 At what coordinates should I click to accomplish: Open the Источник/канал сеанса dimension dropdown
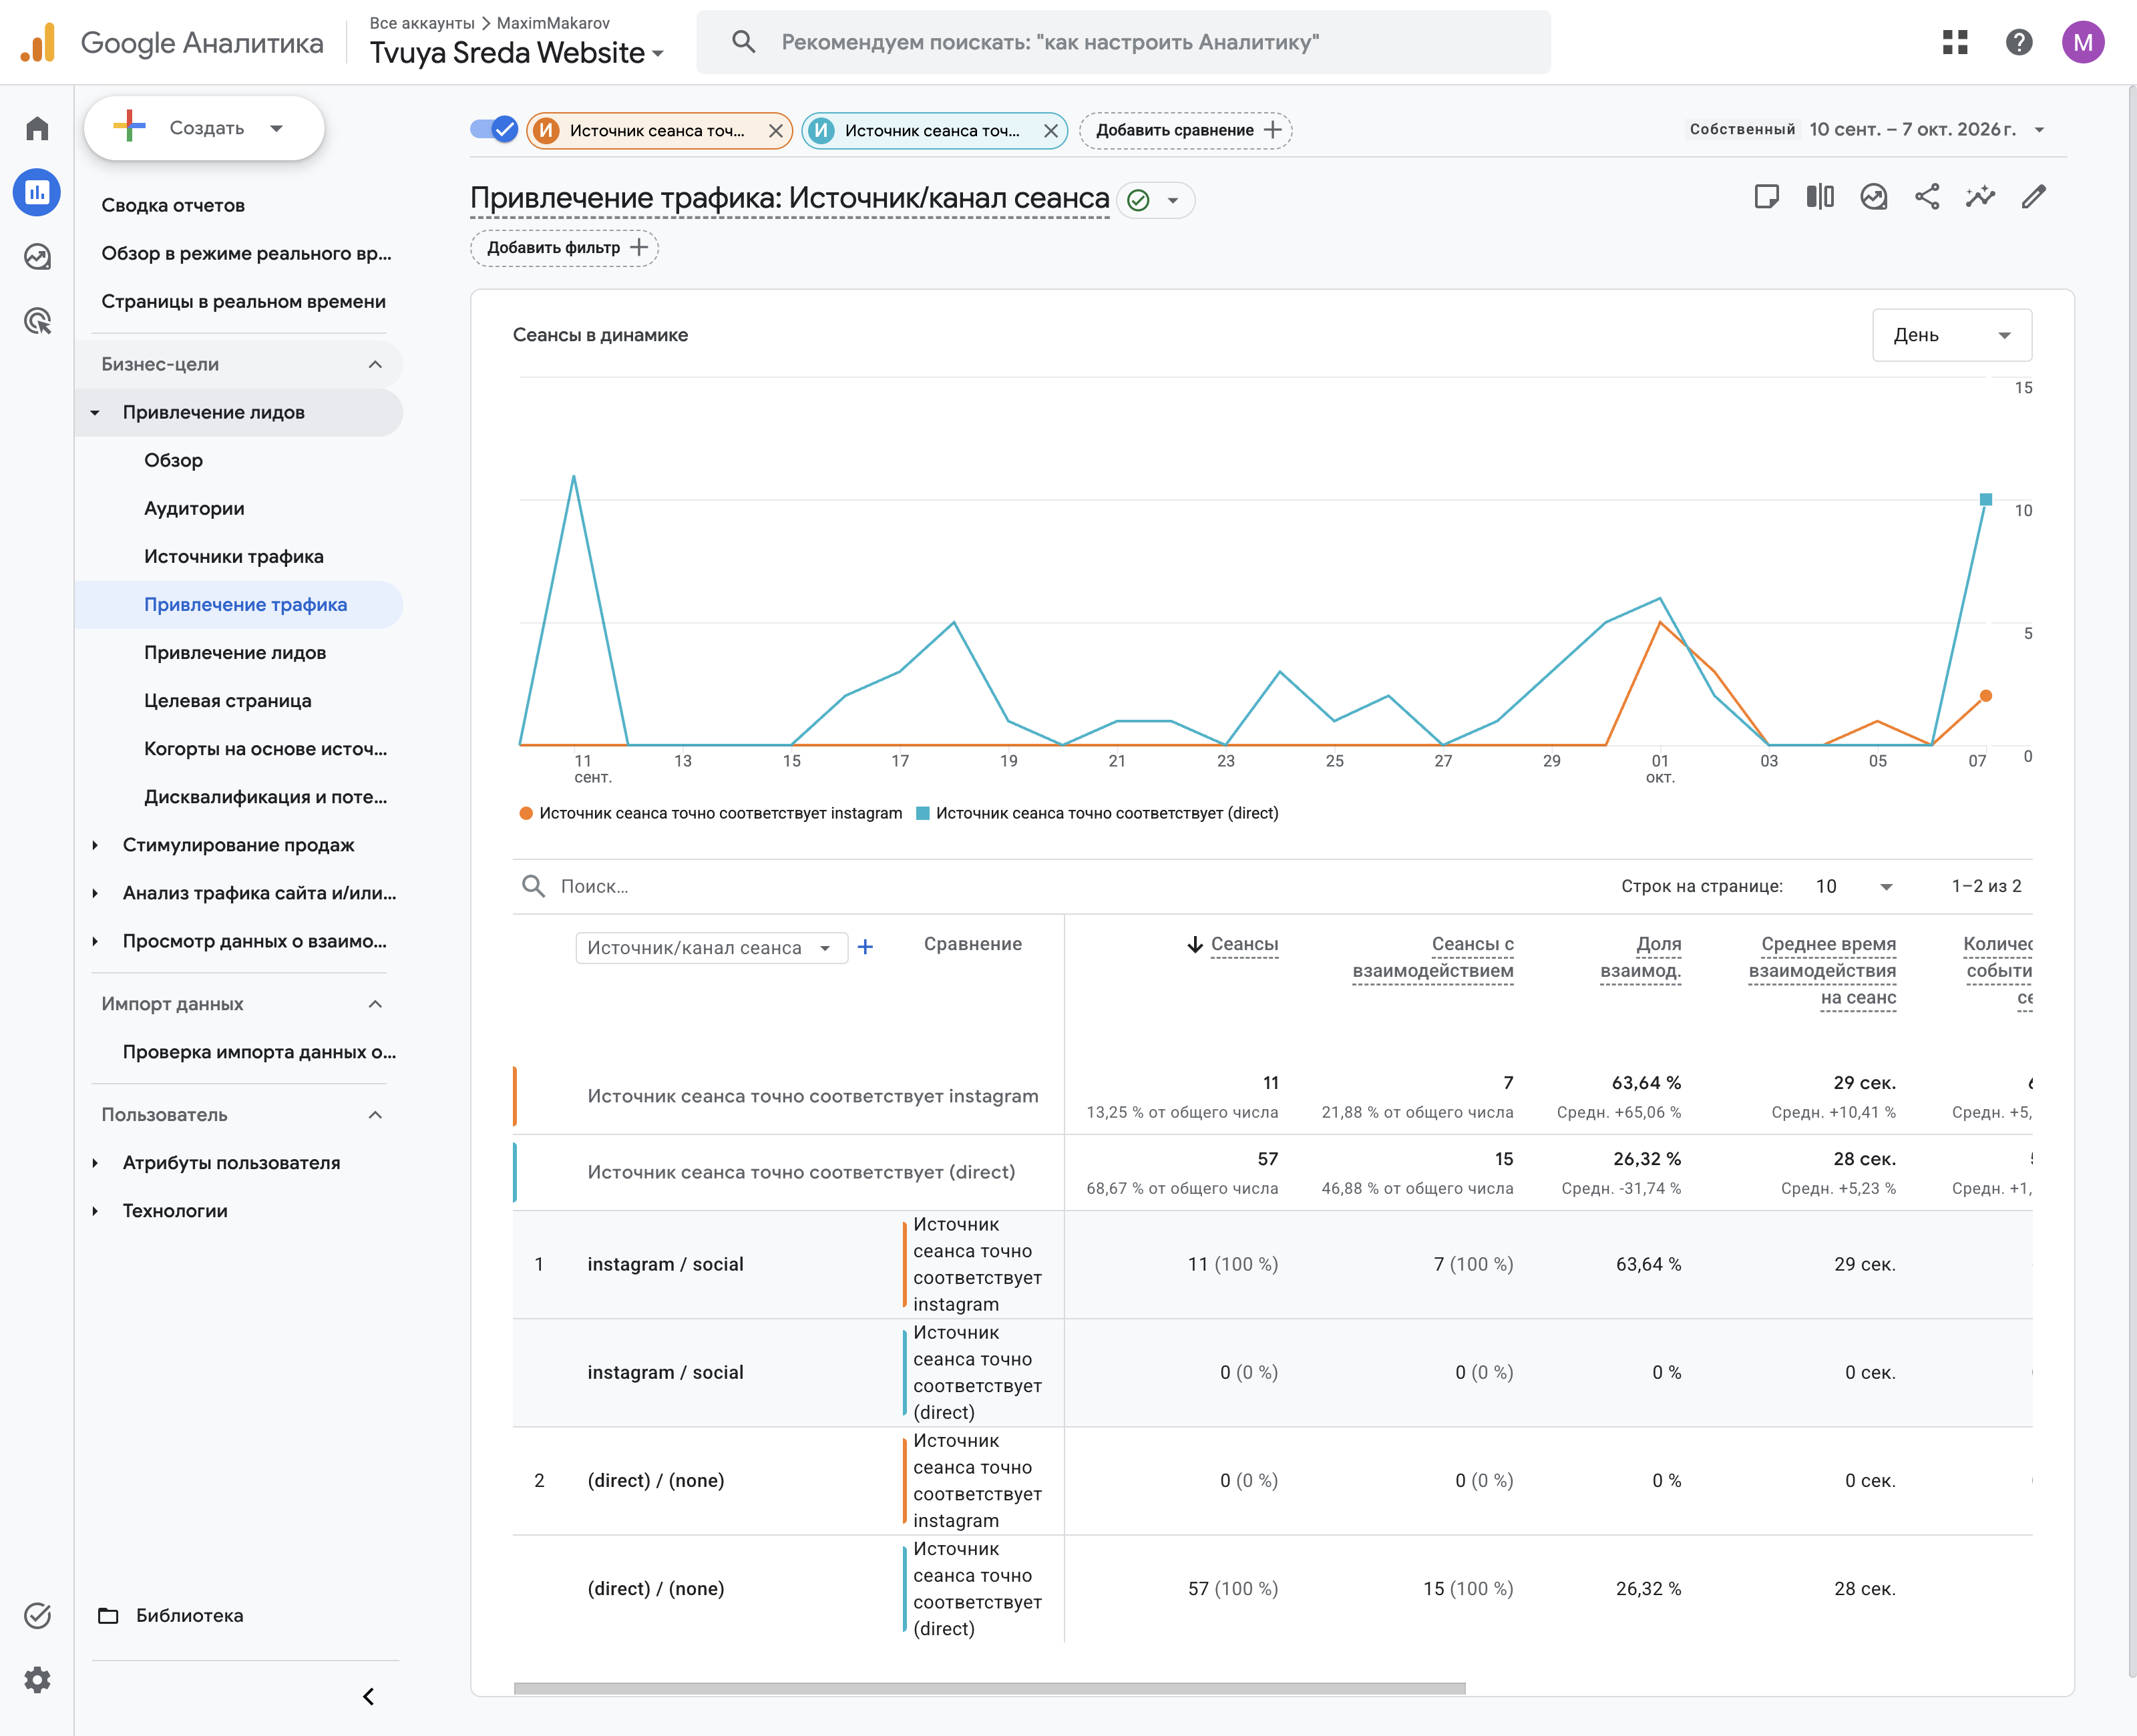(x=711, y=947)
